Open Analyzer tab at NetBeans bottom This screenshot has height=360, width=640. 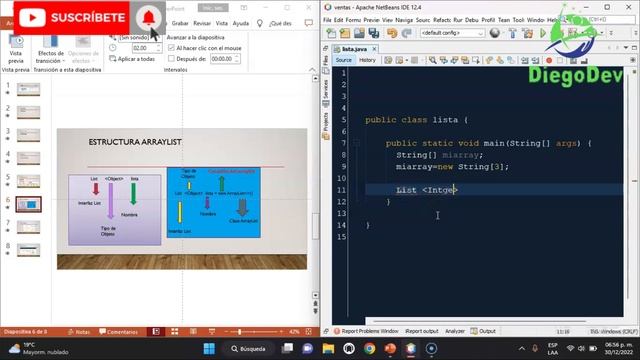coord(455,331)
